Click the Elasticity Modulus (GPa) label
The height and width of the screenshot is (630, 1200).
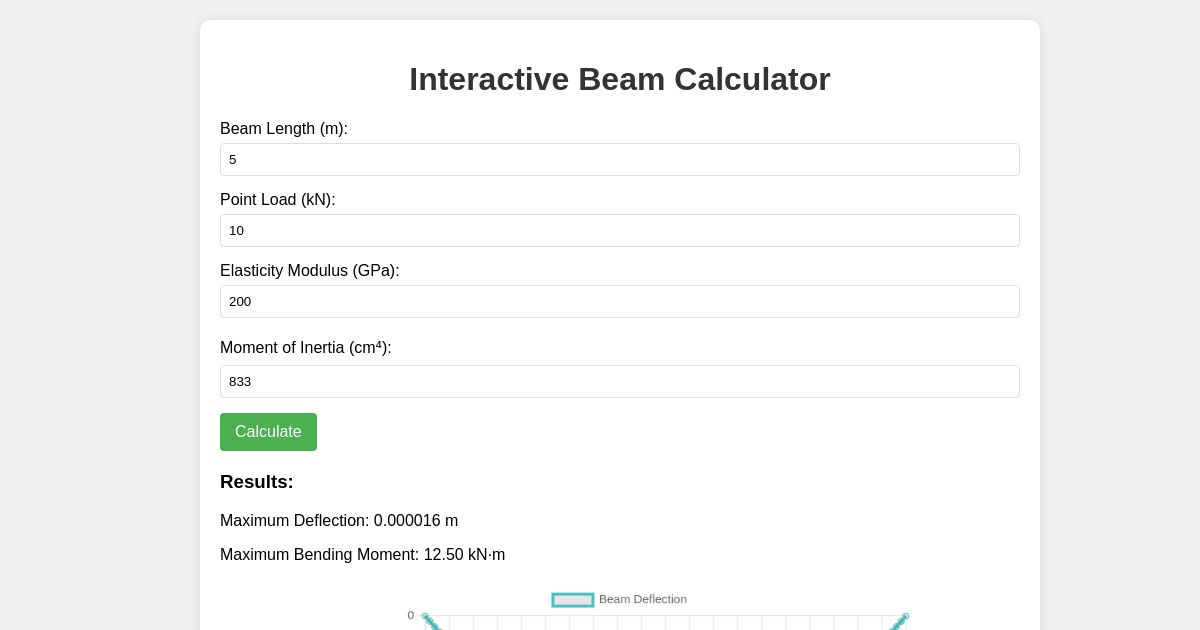click(x=309, y=270)
